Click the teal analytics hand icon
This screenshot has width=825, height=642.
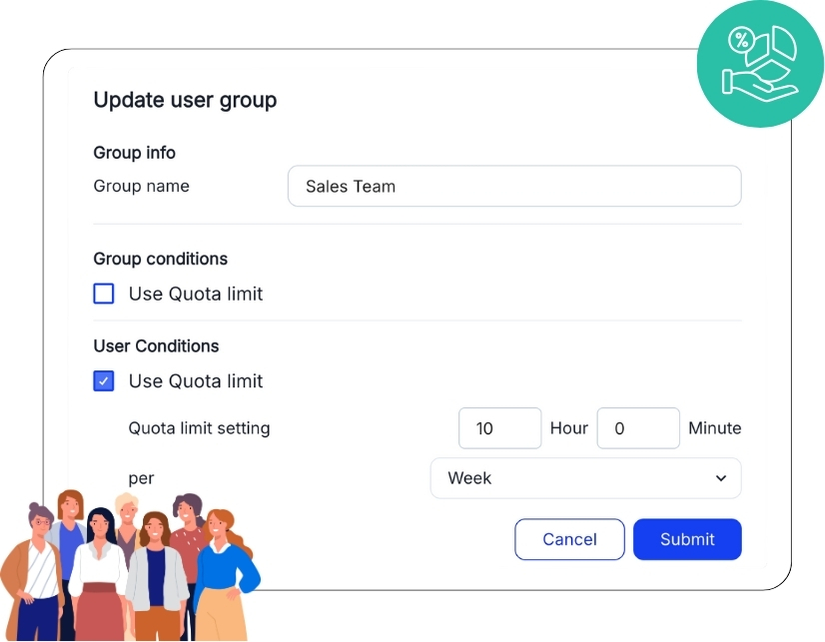pos(760,64)
